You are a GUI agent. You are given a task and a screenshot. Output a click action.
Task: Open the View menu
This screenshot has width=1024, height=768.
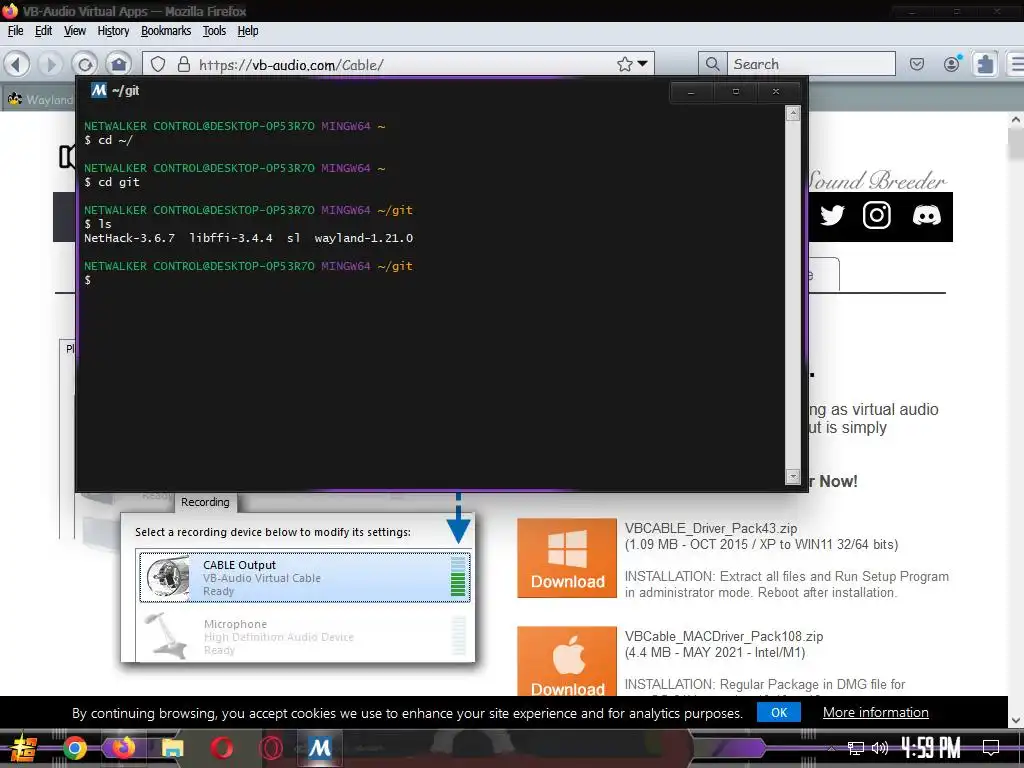(x=74, y=31)
